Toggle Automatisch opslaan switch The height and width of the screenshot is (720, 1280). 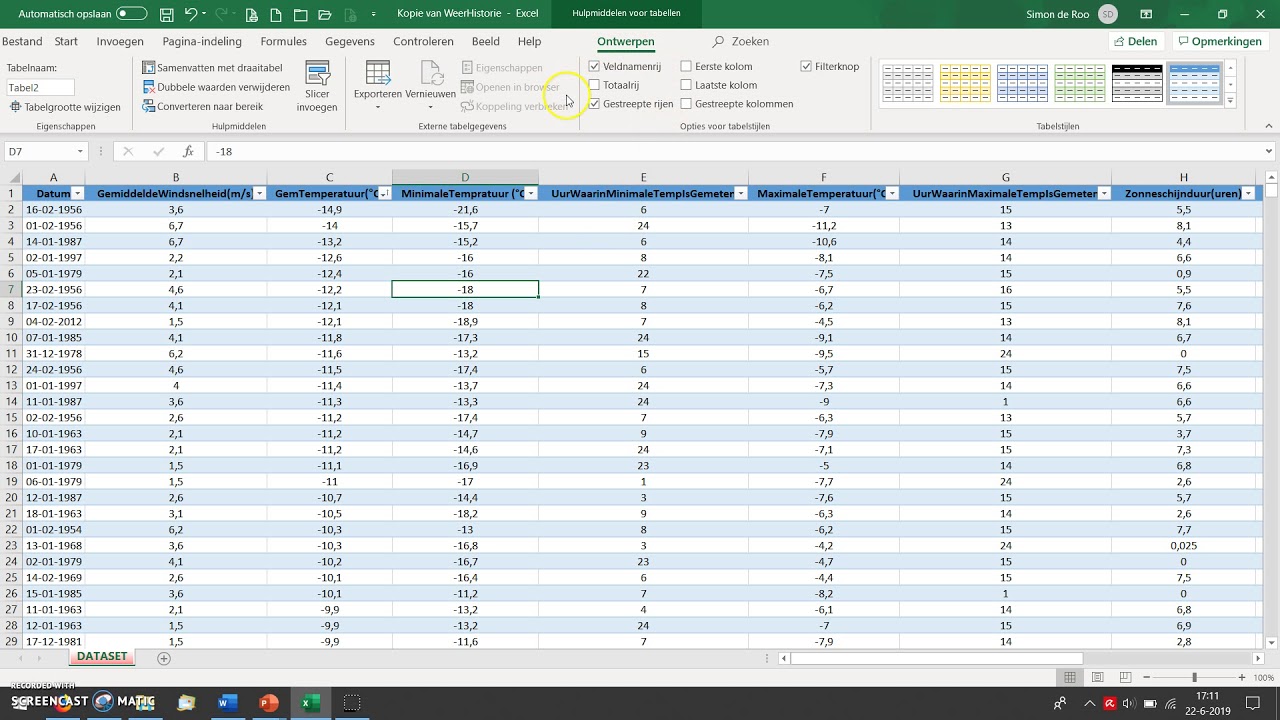coord(131,14)
